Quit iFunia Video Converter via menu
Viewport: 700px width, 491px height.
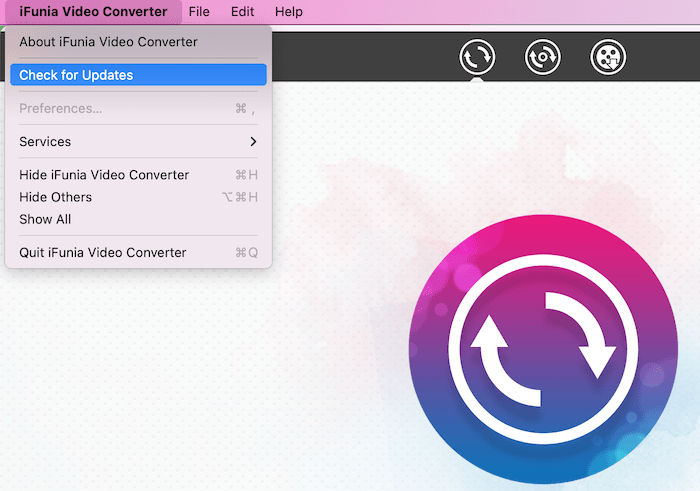tap(103, 252)
